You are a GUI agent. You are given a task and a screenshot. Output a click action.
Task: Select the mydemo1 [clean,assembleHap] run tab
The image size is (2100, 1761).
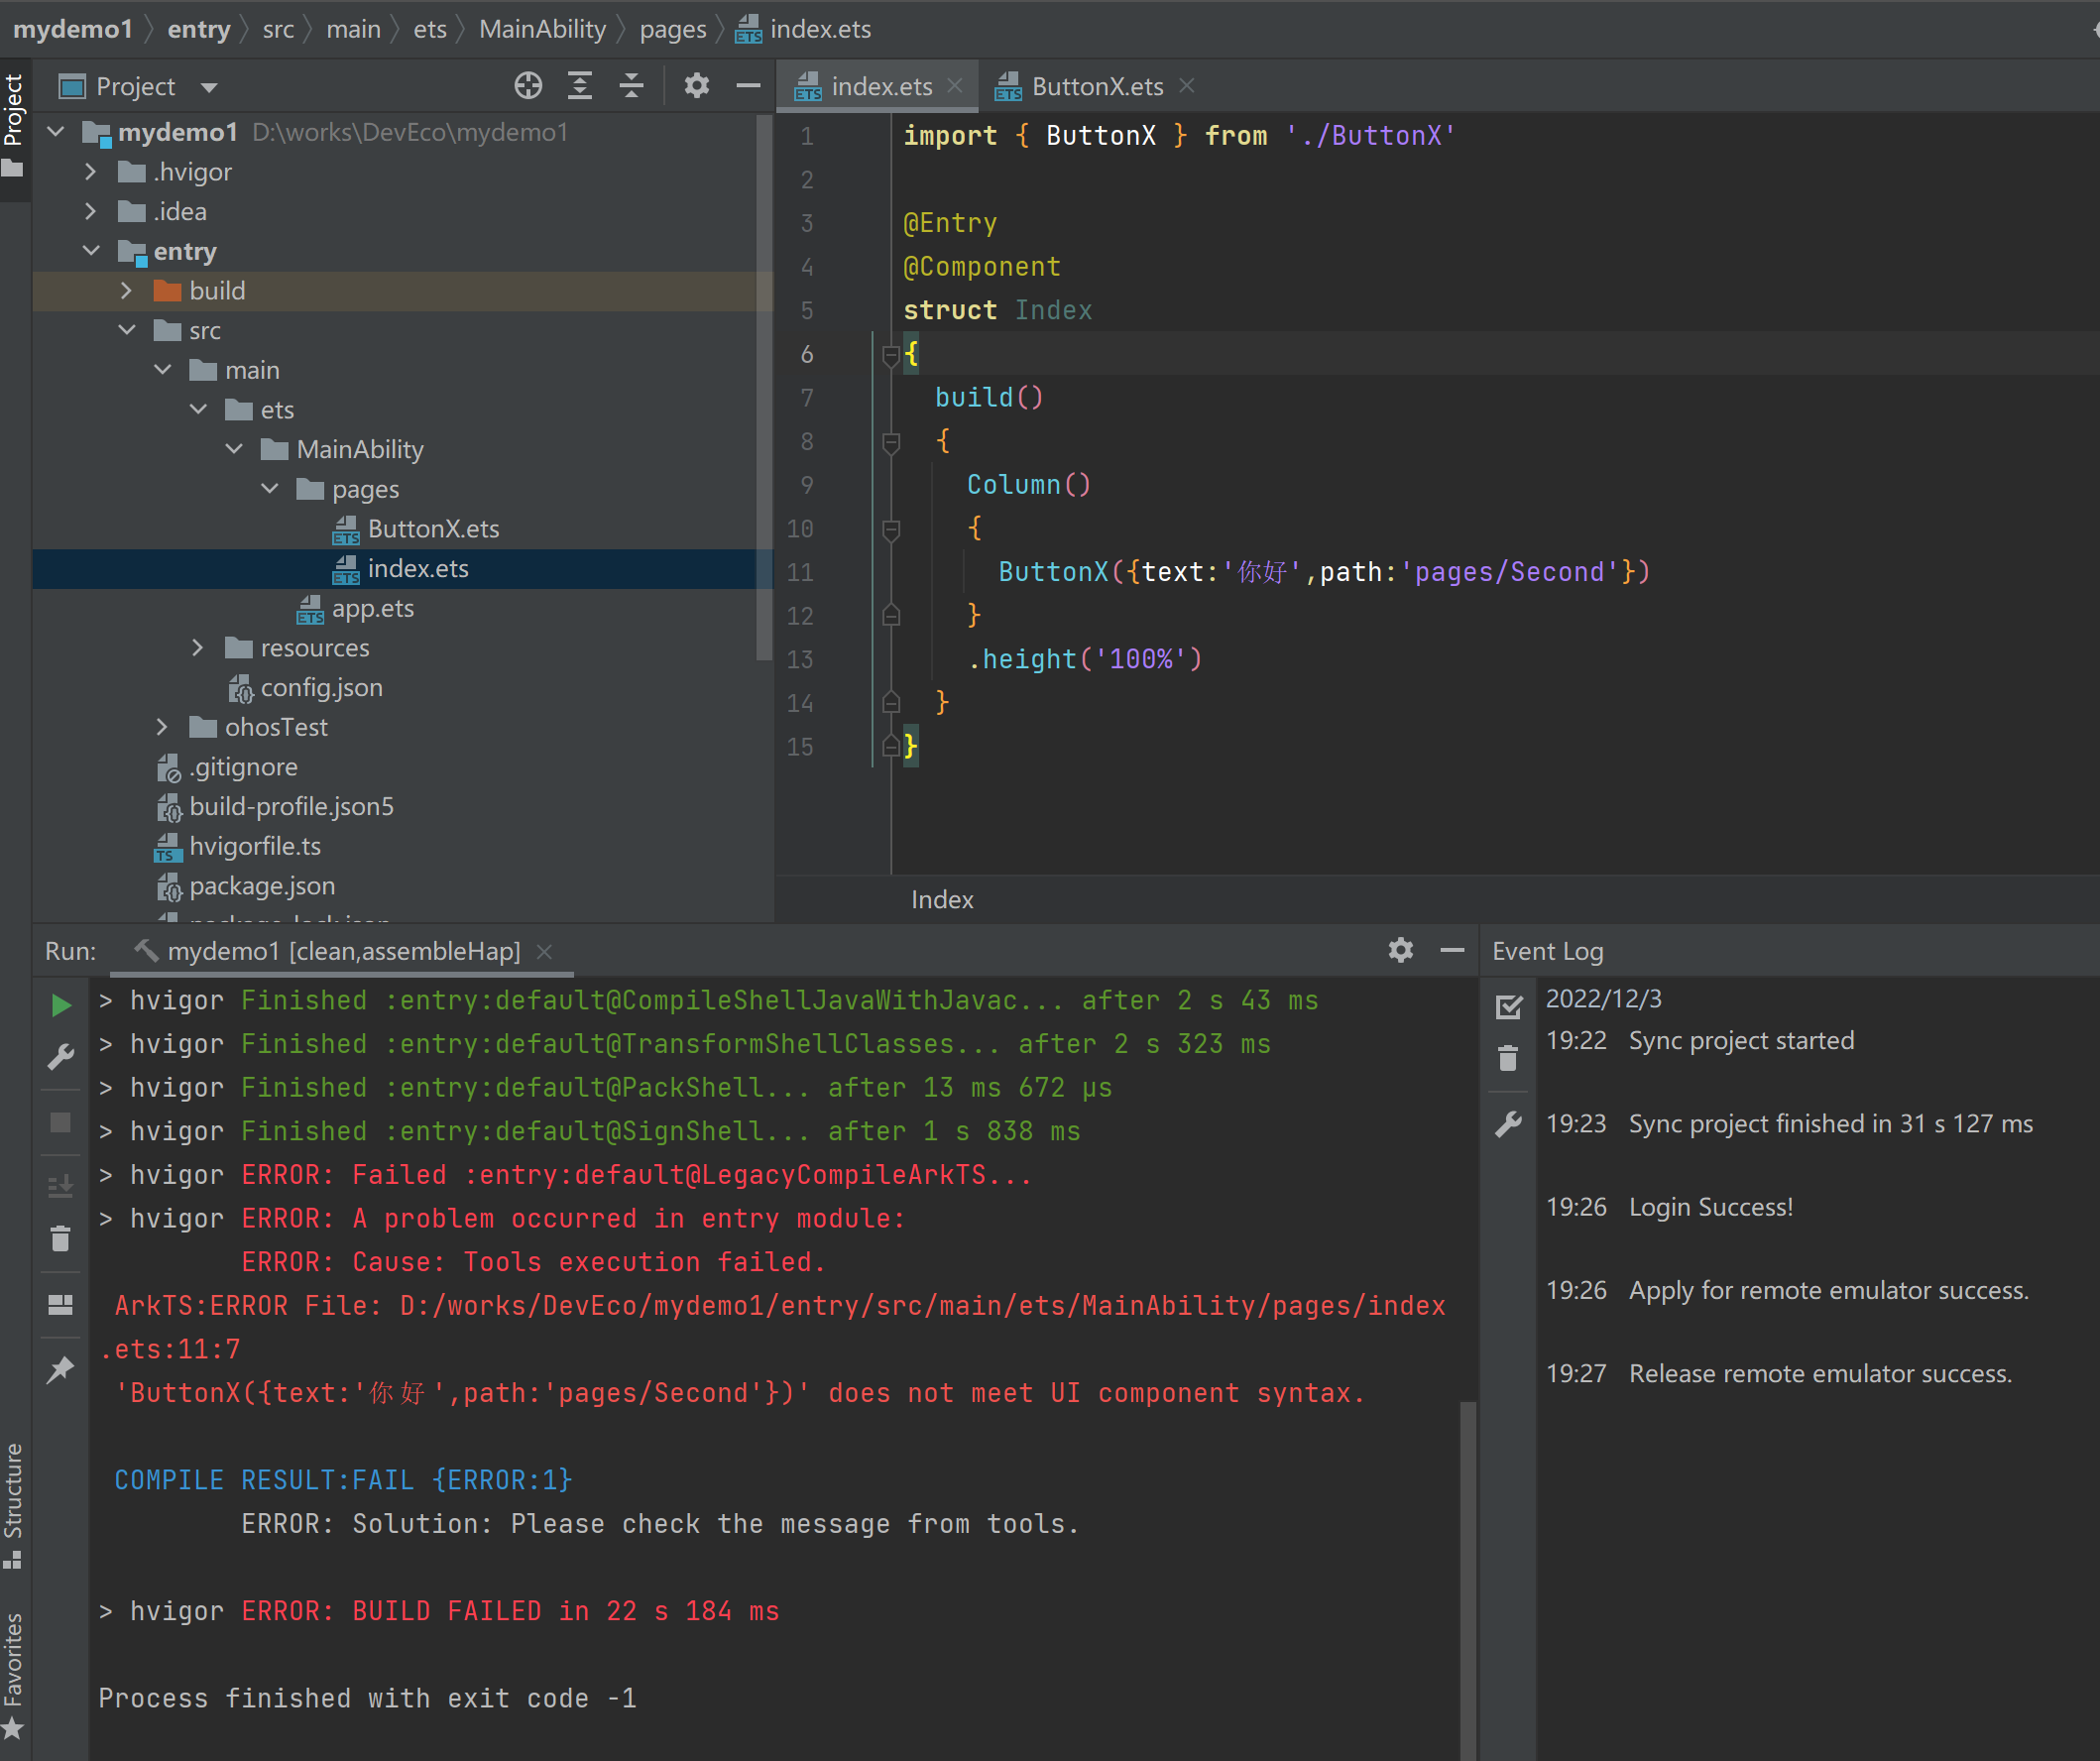tap(343, 951)
